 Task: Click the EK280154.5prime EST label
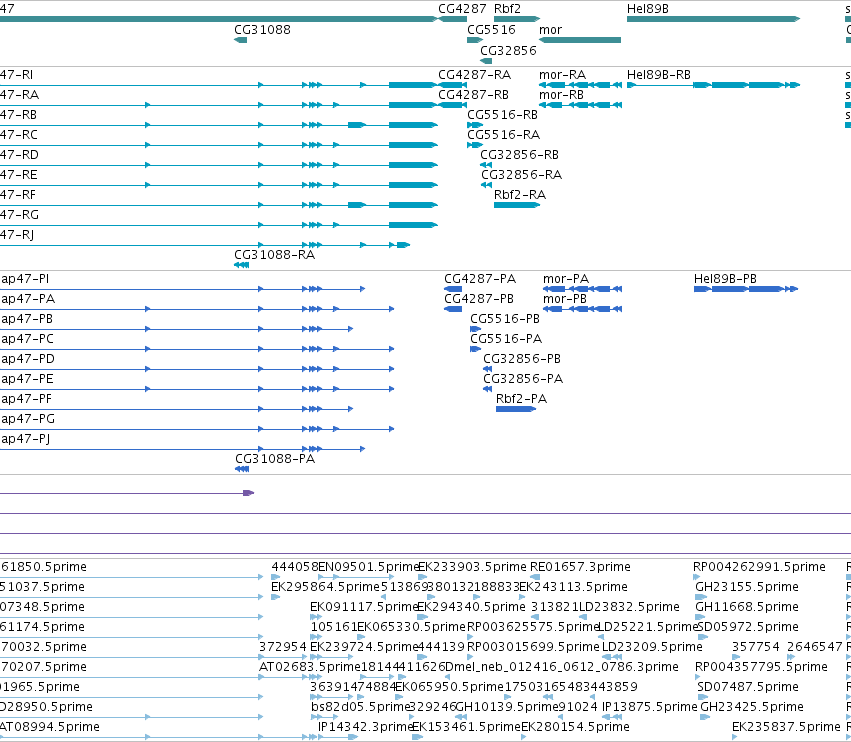[575, 727]
